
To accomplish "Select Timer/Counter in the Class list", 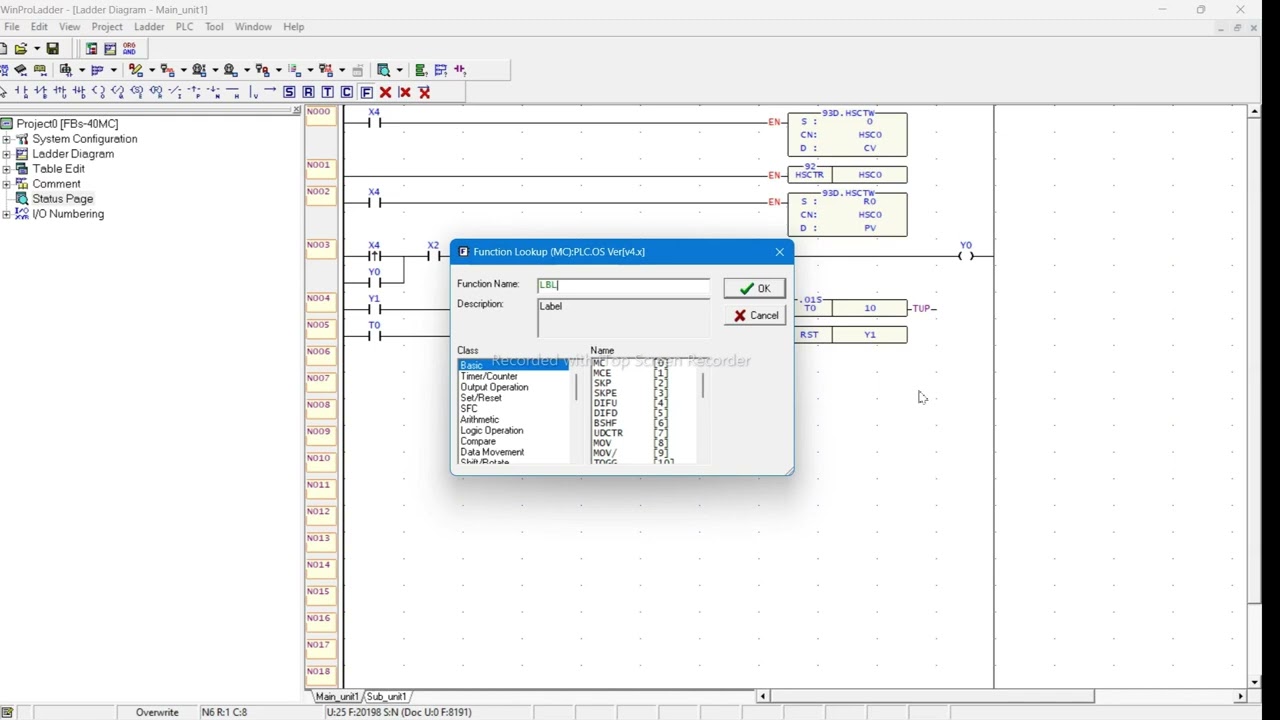I will (x=489, y=376).
